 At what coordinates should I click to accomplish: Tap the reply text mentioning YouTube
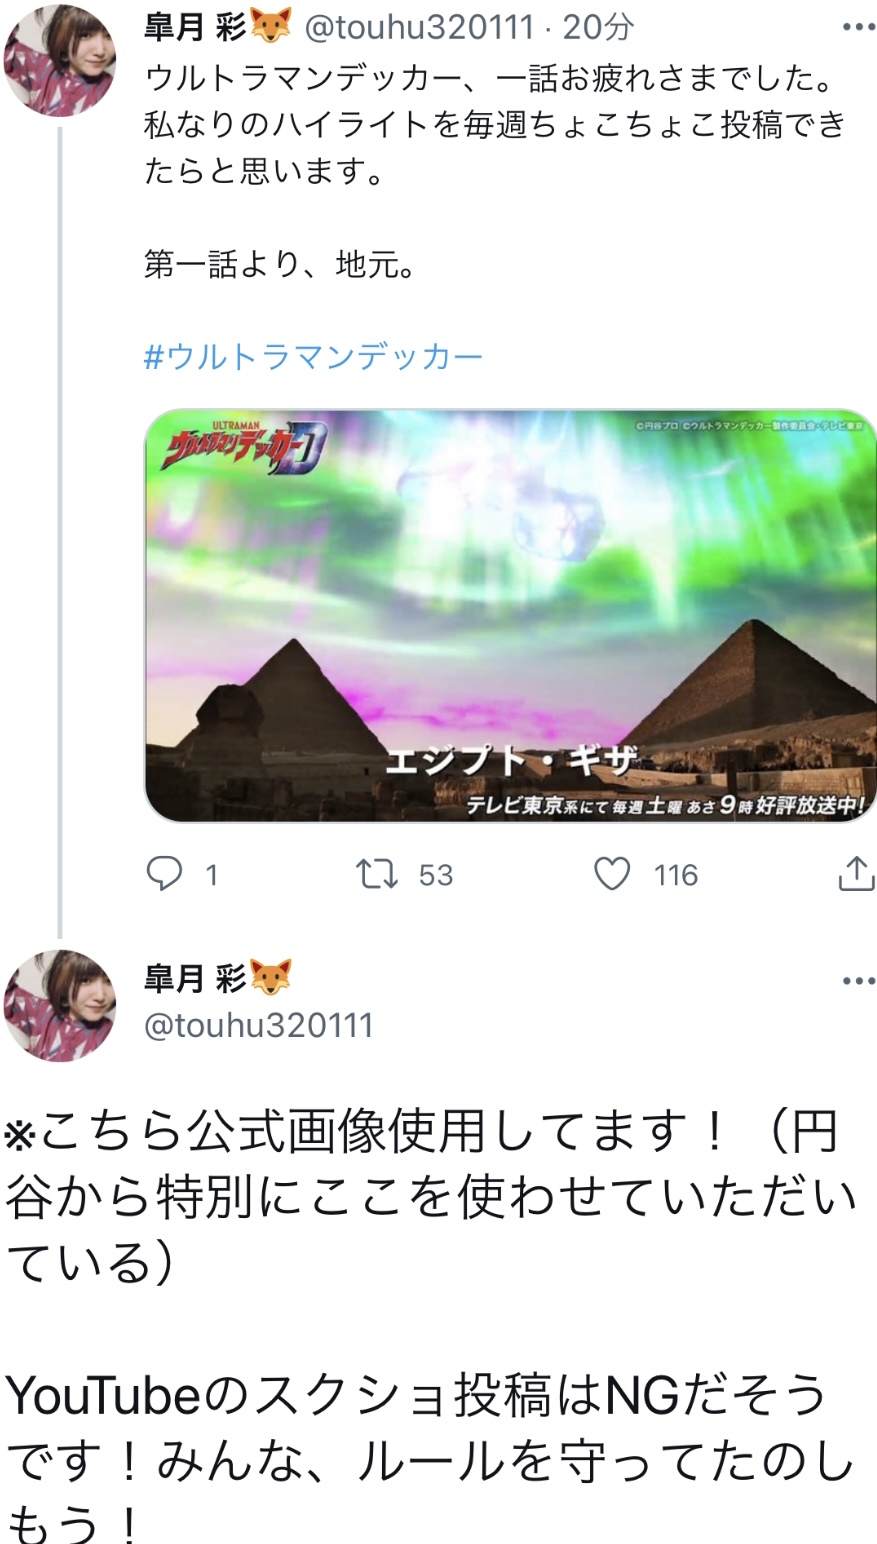point(431,1466)
